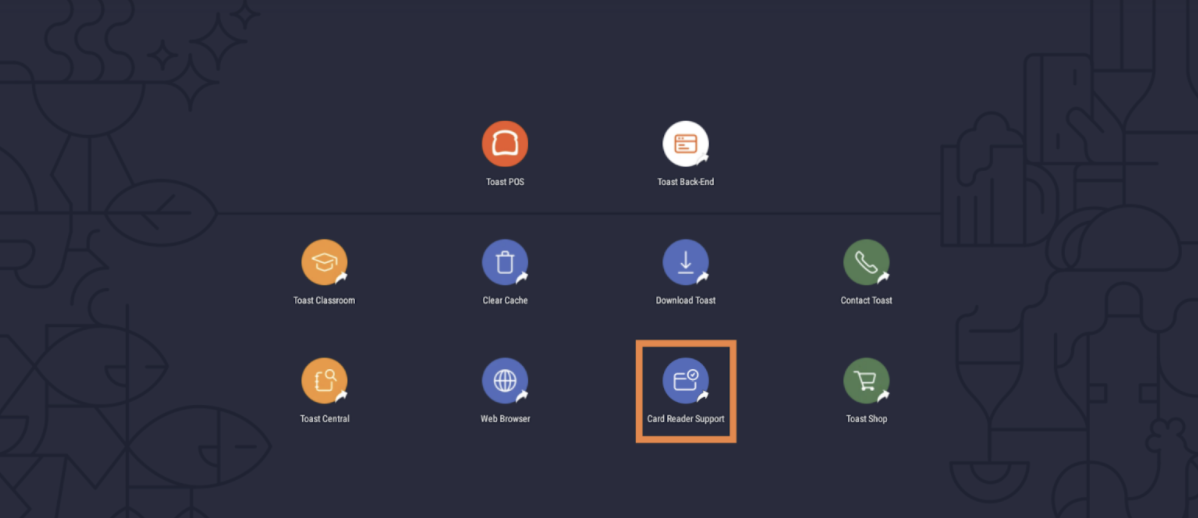This screenshot has width=1198, height=518.
Task: Click the "Clear Cache" label text
Action: pyautogui.click(x=505, y=300)
